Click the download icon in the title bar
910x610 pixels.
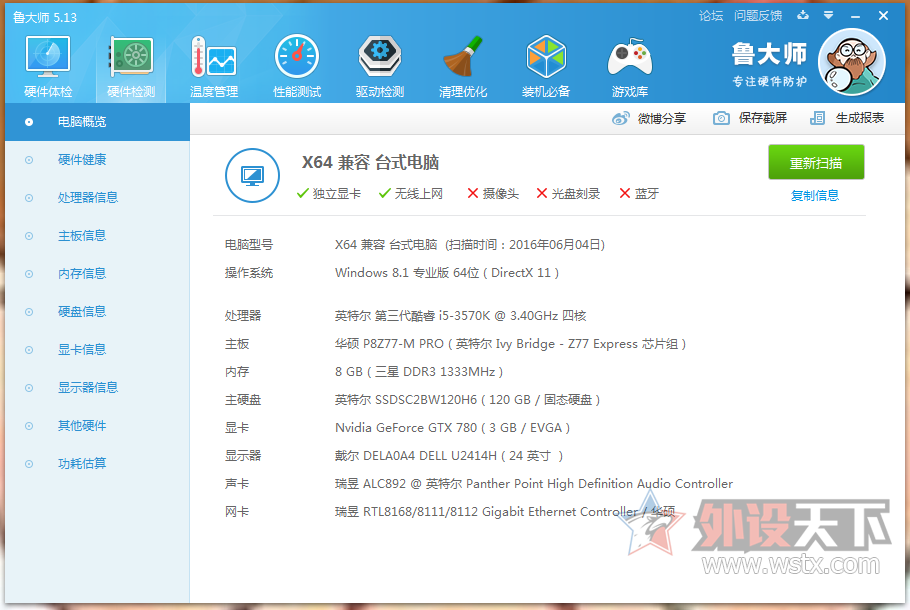(803, 16)
